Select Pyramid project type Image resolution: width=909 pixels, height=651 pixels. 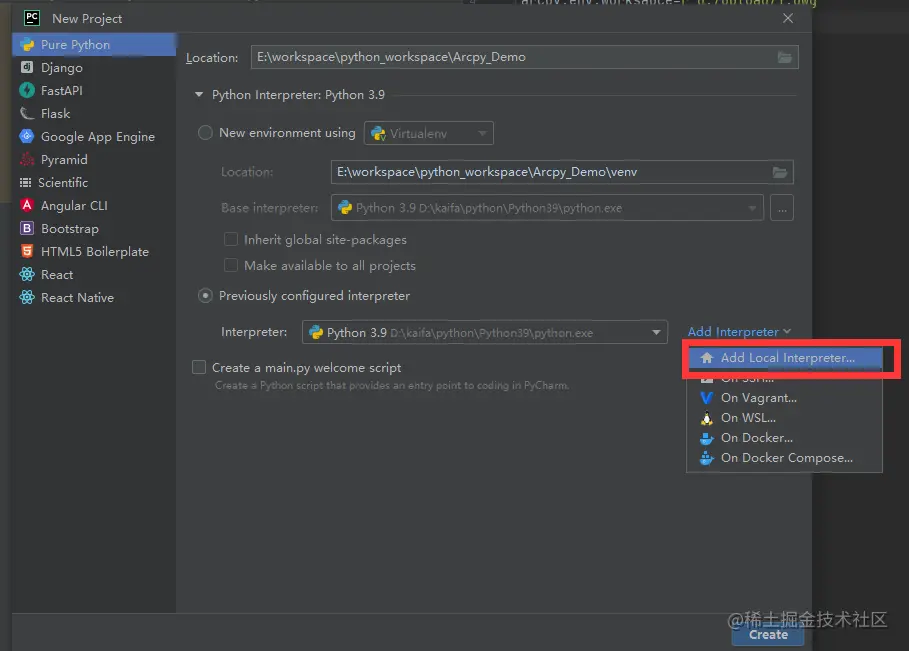click(x=94, y=159)
